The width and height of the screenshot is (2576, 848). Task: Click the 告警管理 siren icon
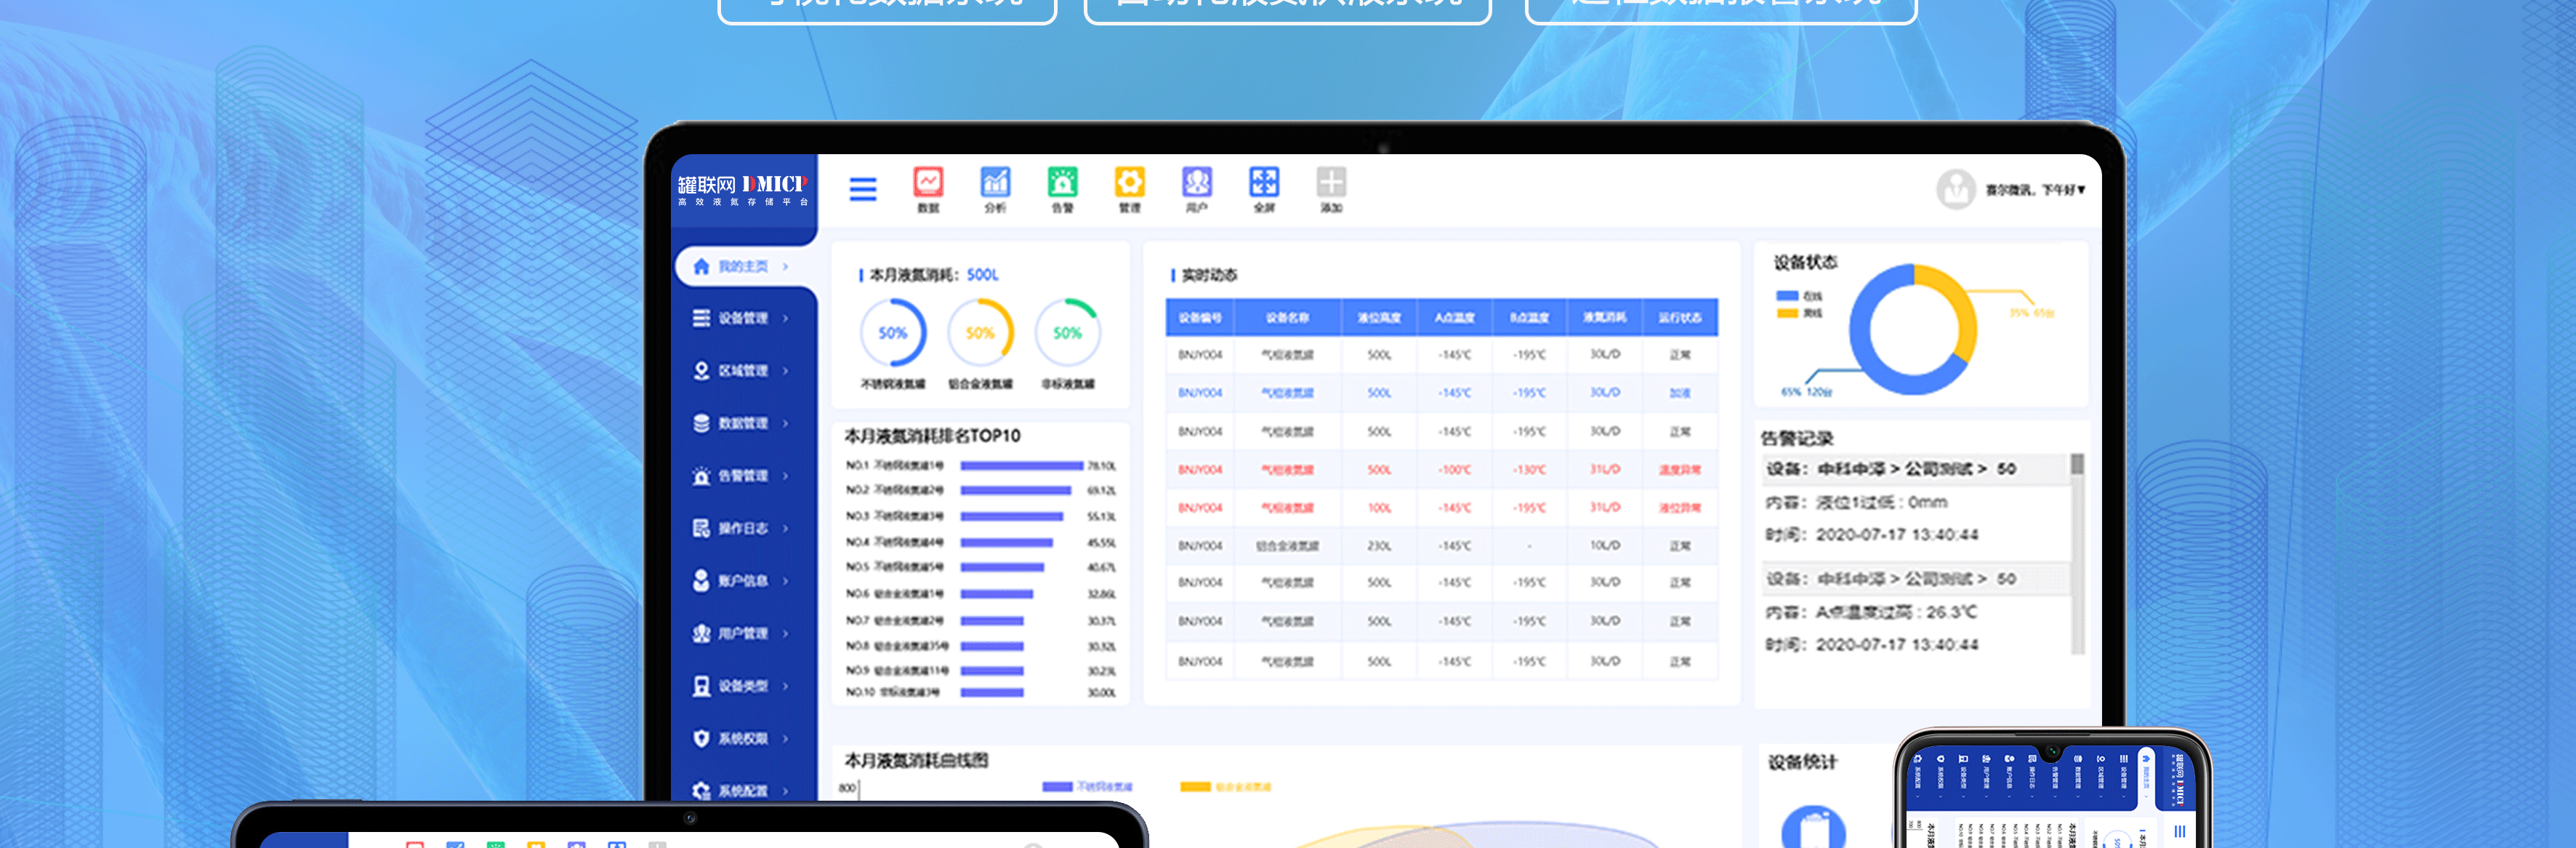tap(701, 476)
